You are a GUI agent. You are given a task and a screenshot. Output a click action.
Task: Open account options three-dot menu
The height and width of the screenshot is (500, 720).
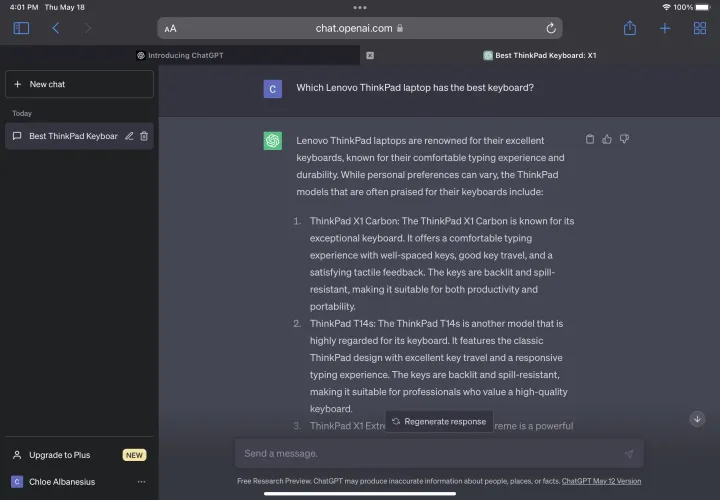pos(141,481)
